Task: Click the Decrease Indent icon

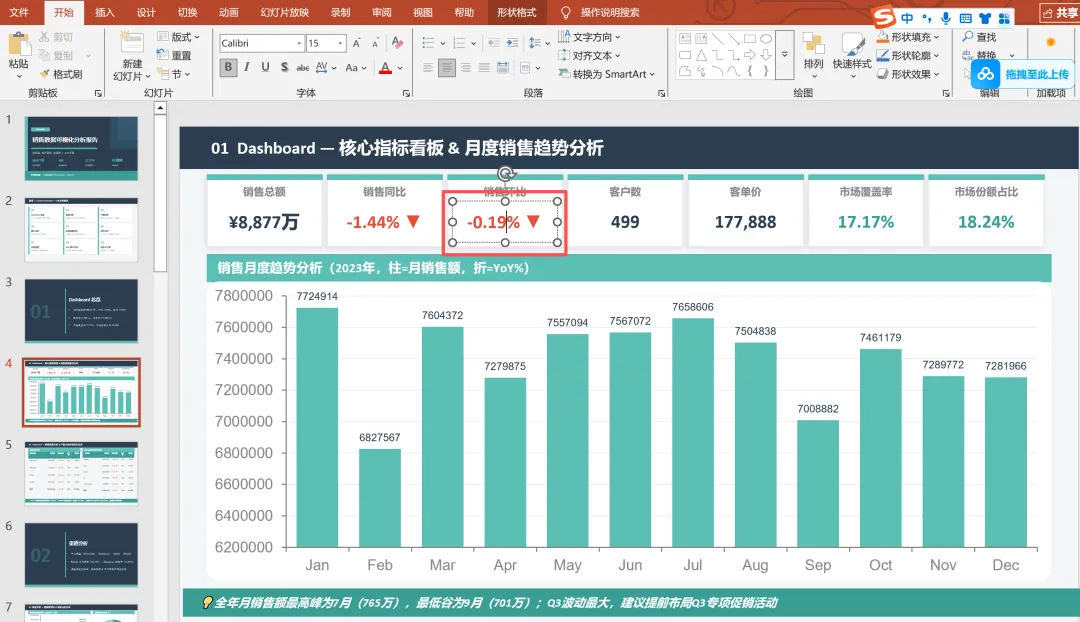Action: click(493, 43)
